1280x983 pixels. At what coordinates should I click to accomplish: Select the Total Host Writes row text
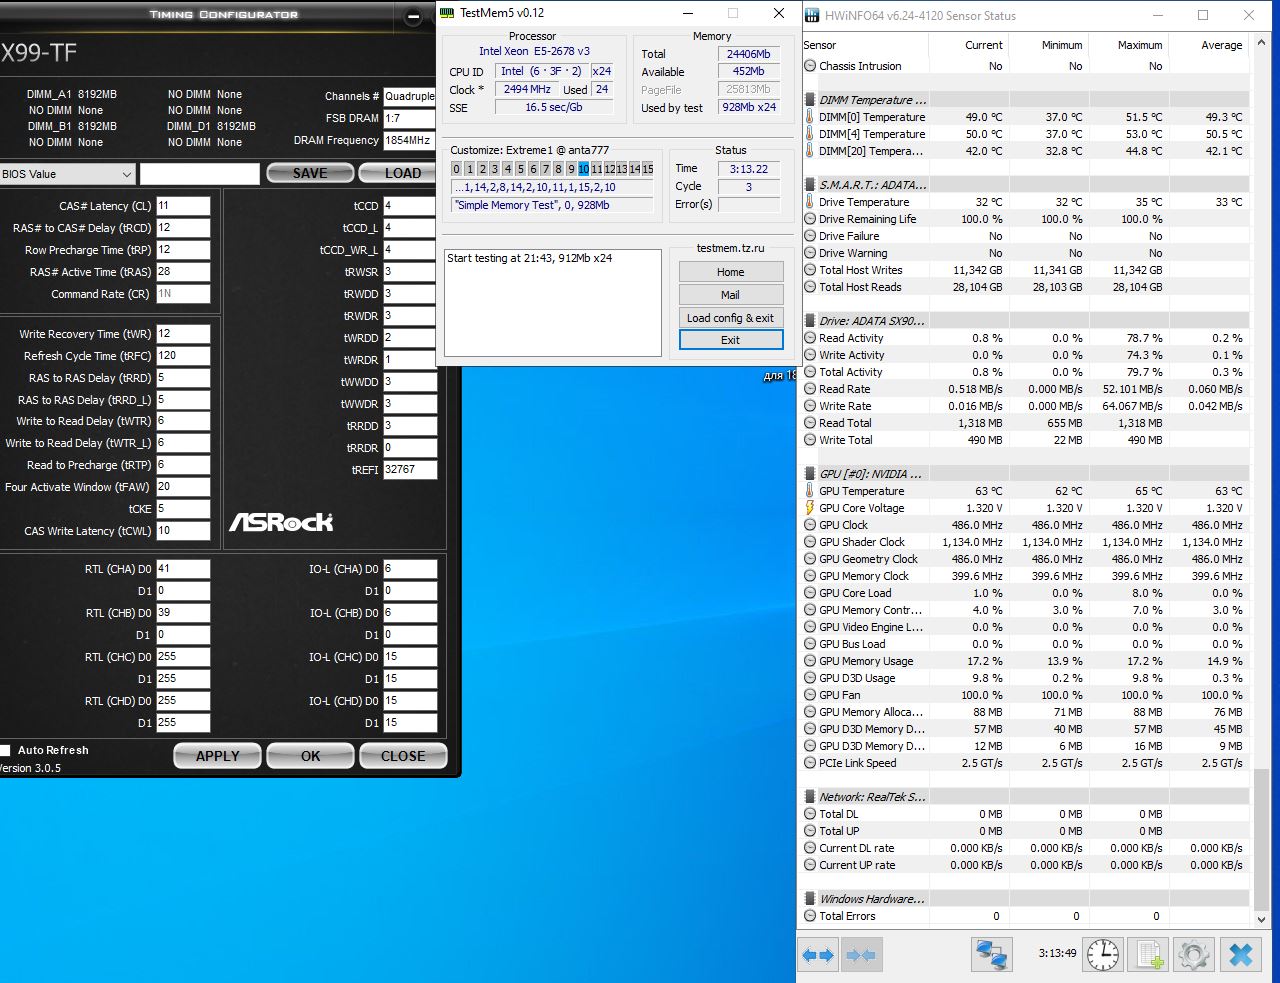861,270
